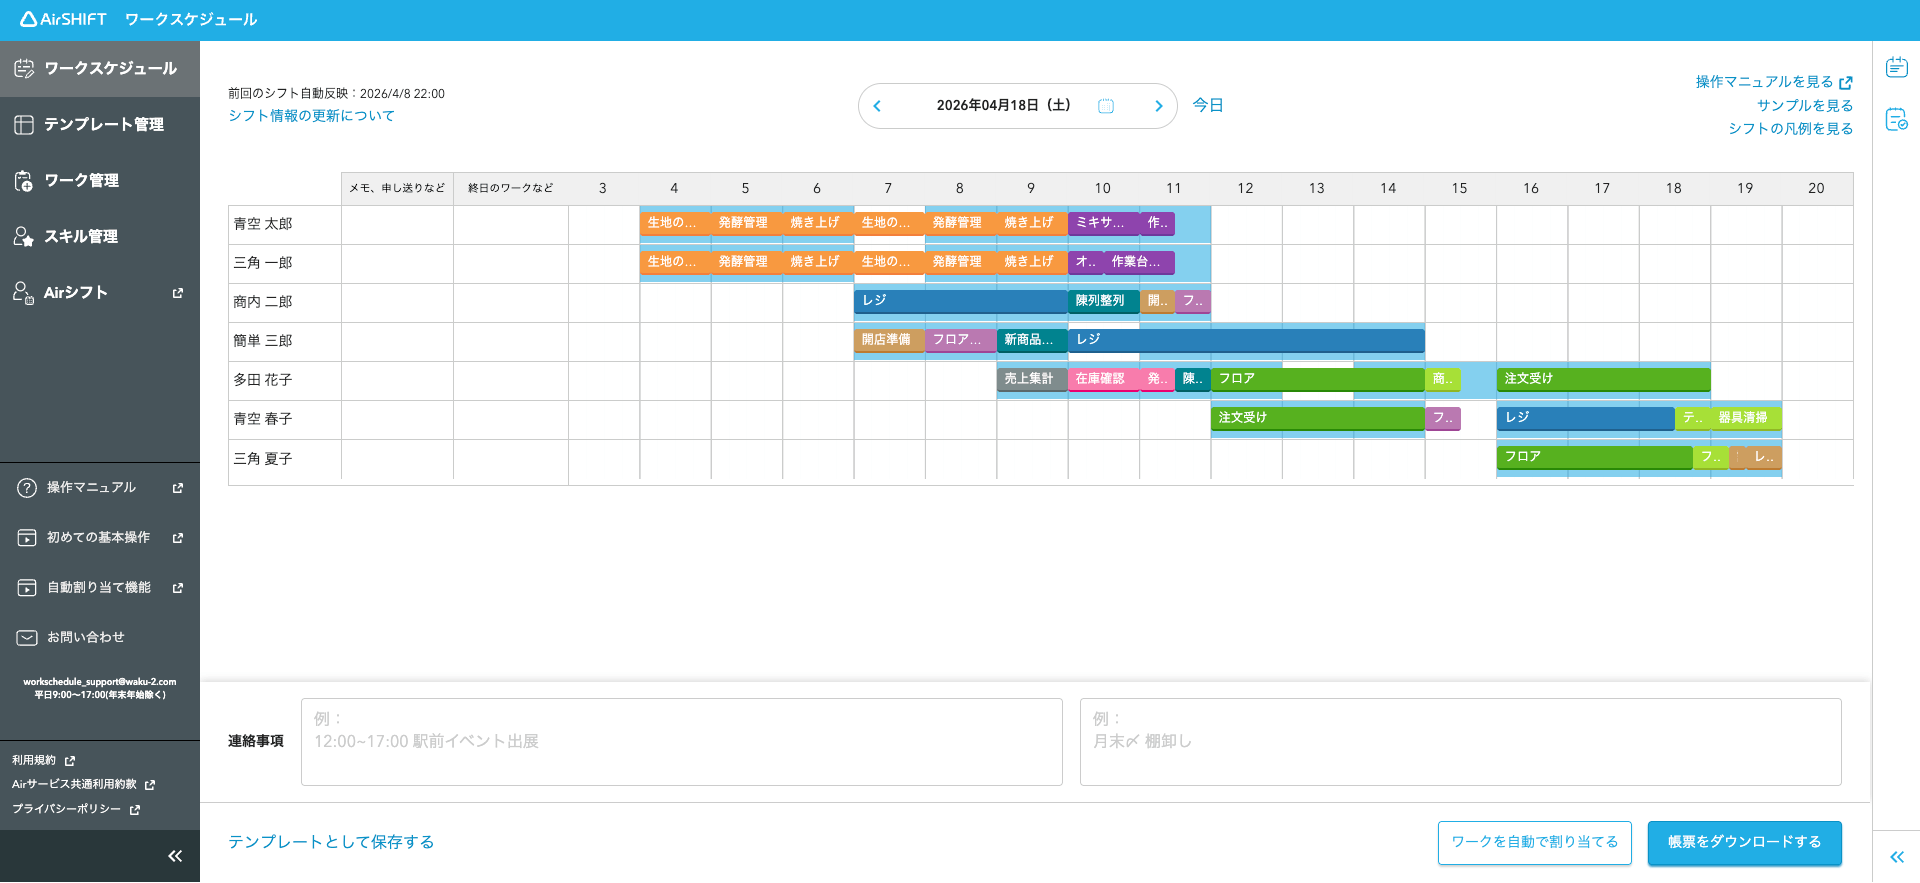Select 多田 花子's 売上集計 block
Viewport: 1920px width, 883px height.
click(x=1032, y=379)
